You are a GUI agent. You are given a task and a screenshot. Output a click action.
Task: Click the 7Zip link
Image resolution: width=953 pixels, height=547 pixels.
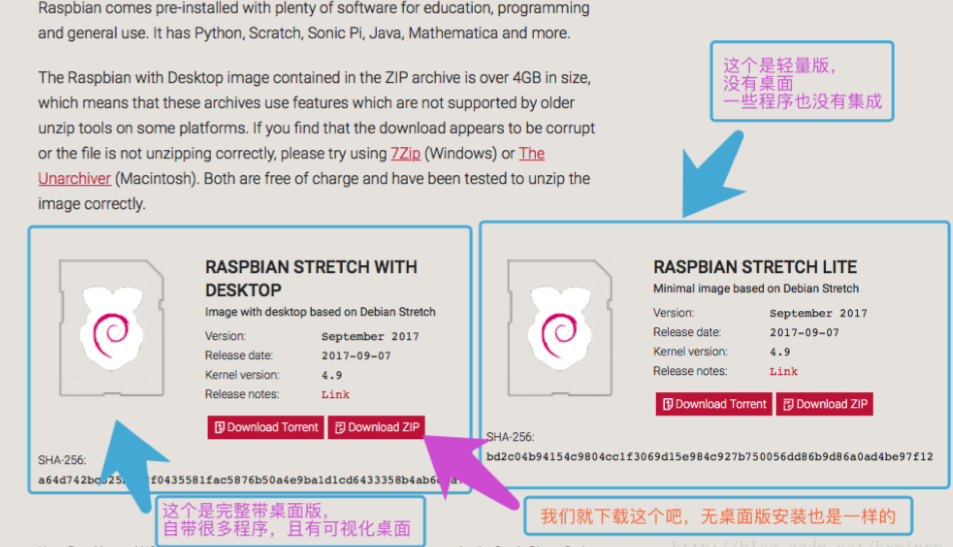[x=405, y=153]
